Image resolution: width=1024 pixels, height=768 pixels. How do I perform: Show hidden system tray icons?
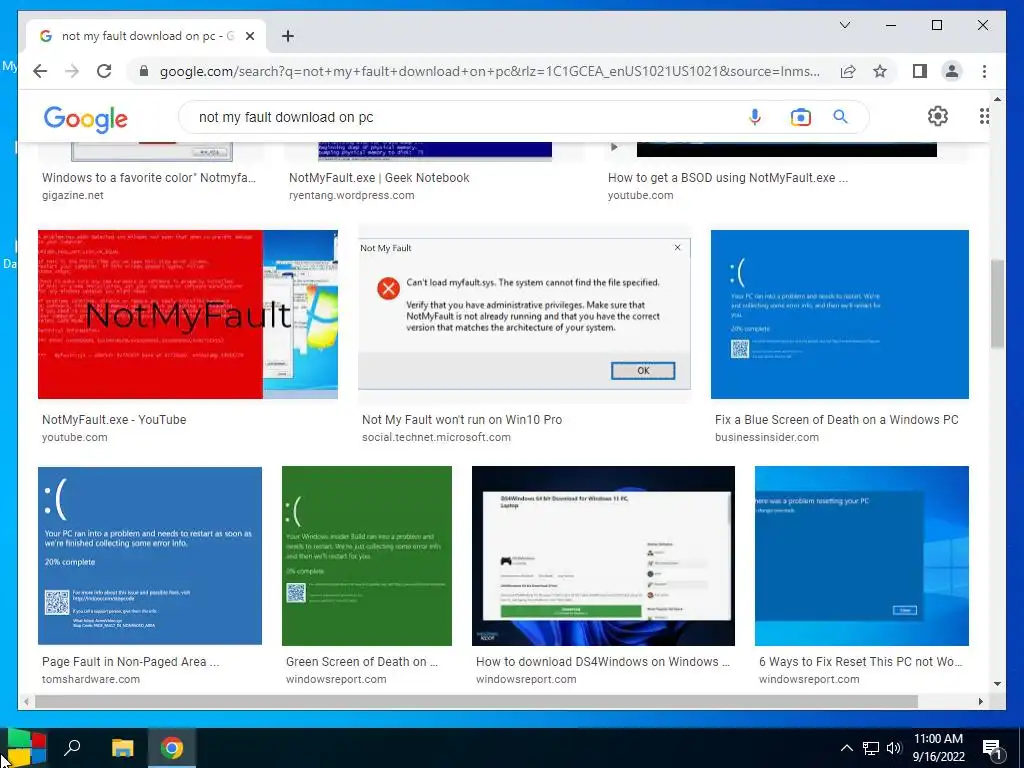pyautogui.click(x=846, y=748)
